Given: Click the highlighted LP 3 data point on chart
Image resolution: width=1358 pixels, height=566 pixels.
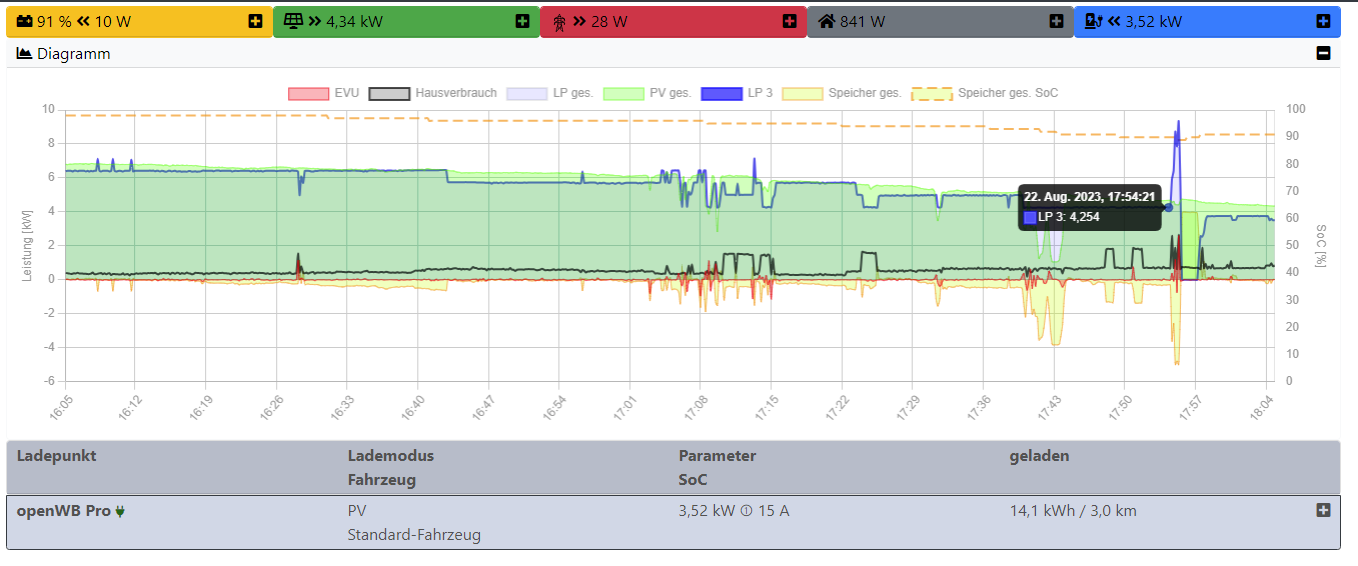Looking at the screenshot, I should 1168,207.
